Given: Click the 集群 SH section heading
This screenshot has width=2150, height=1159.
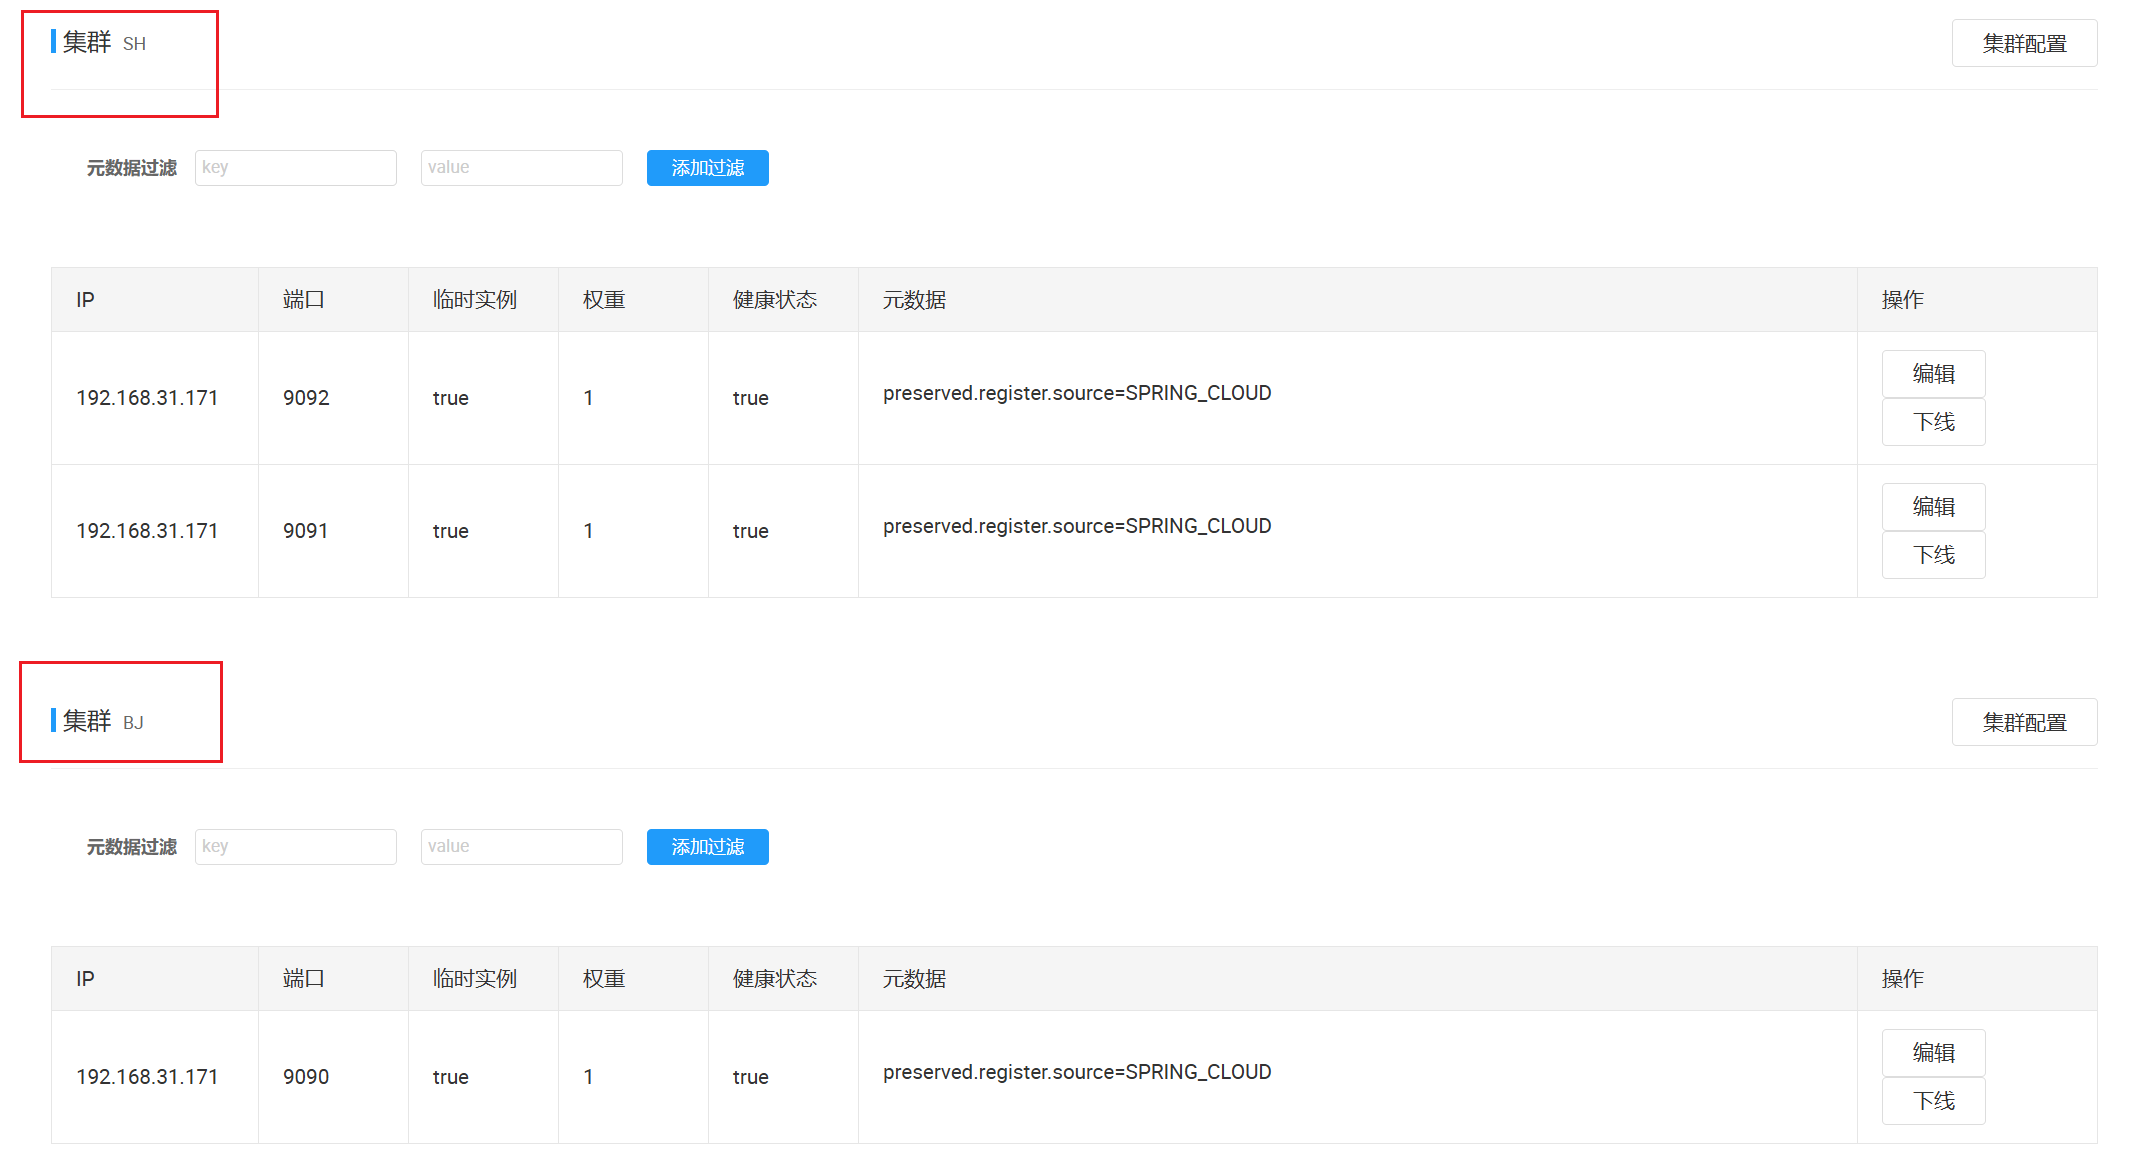Looking at the screenshot, I should [x=103, y=43].
